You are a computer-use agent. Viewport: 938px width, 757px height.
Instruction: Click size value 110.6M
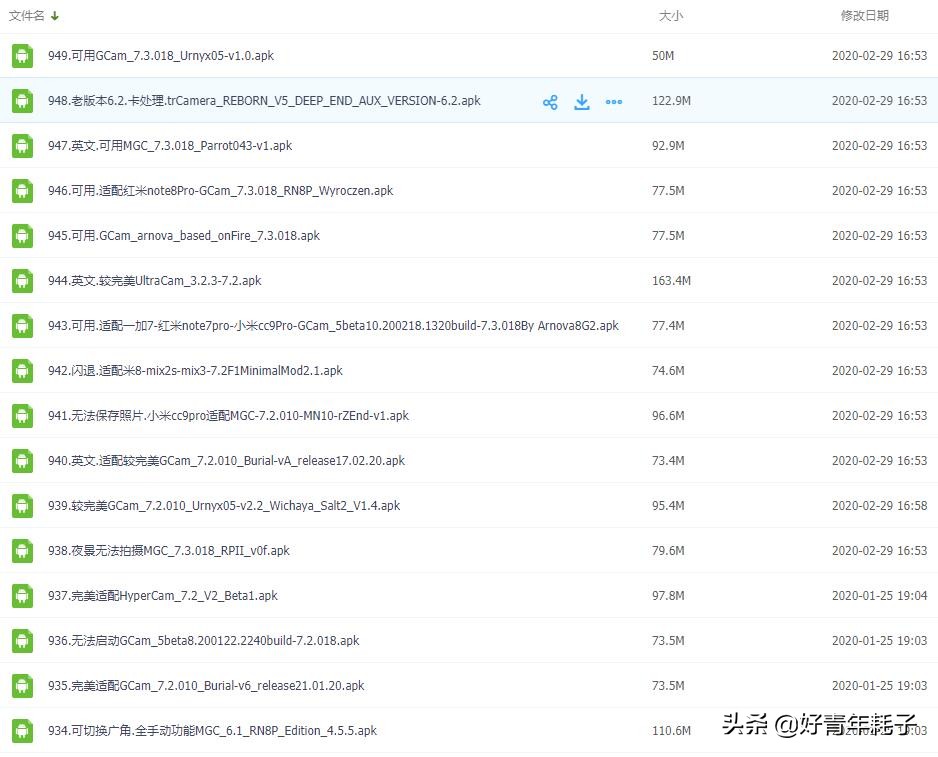(671, 731)
